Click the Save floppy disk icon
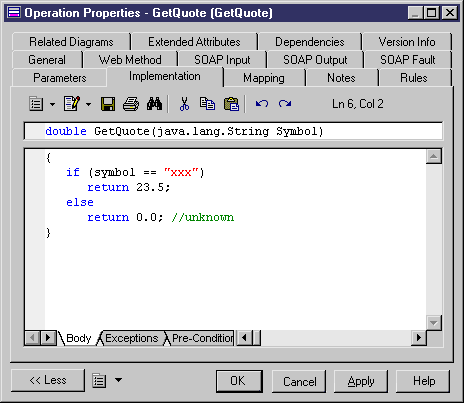464x403 pixels. click(108, 104)
